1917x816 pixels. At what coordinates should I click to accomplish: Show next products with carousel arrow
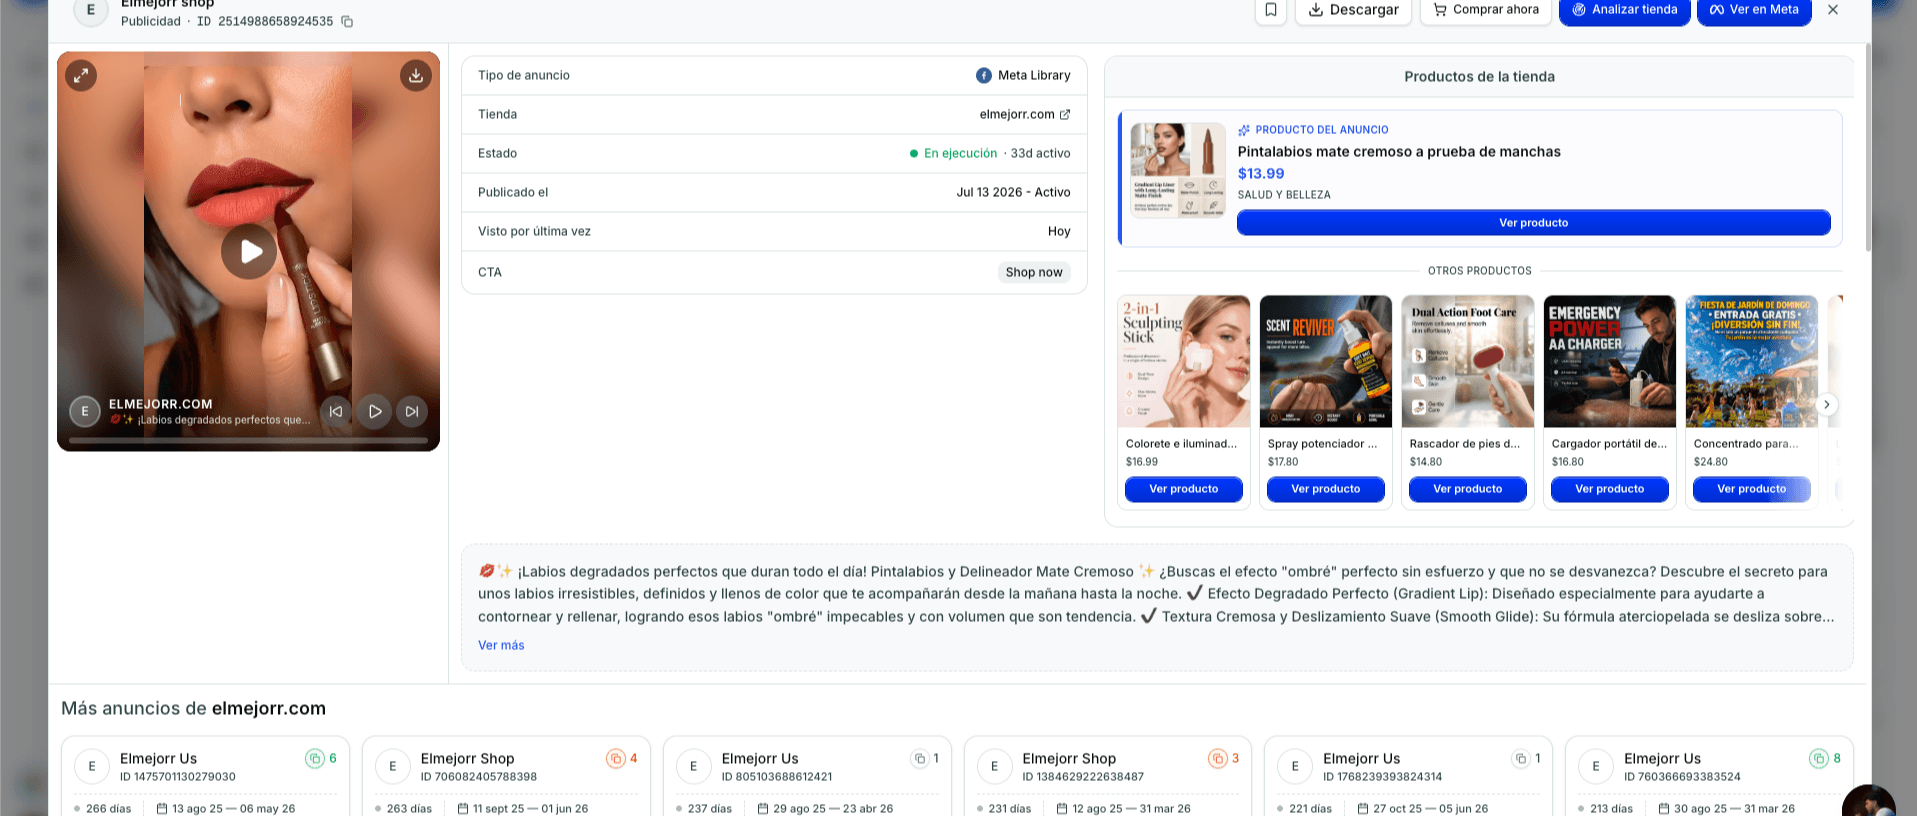pos(1826,404)
